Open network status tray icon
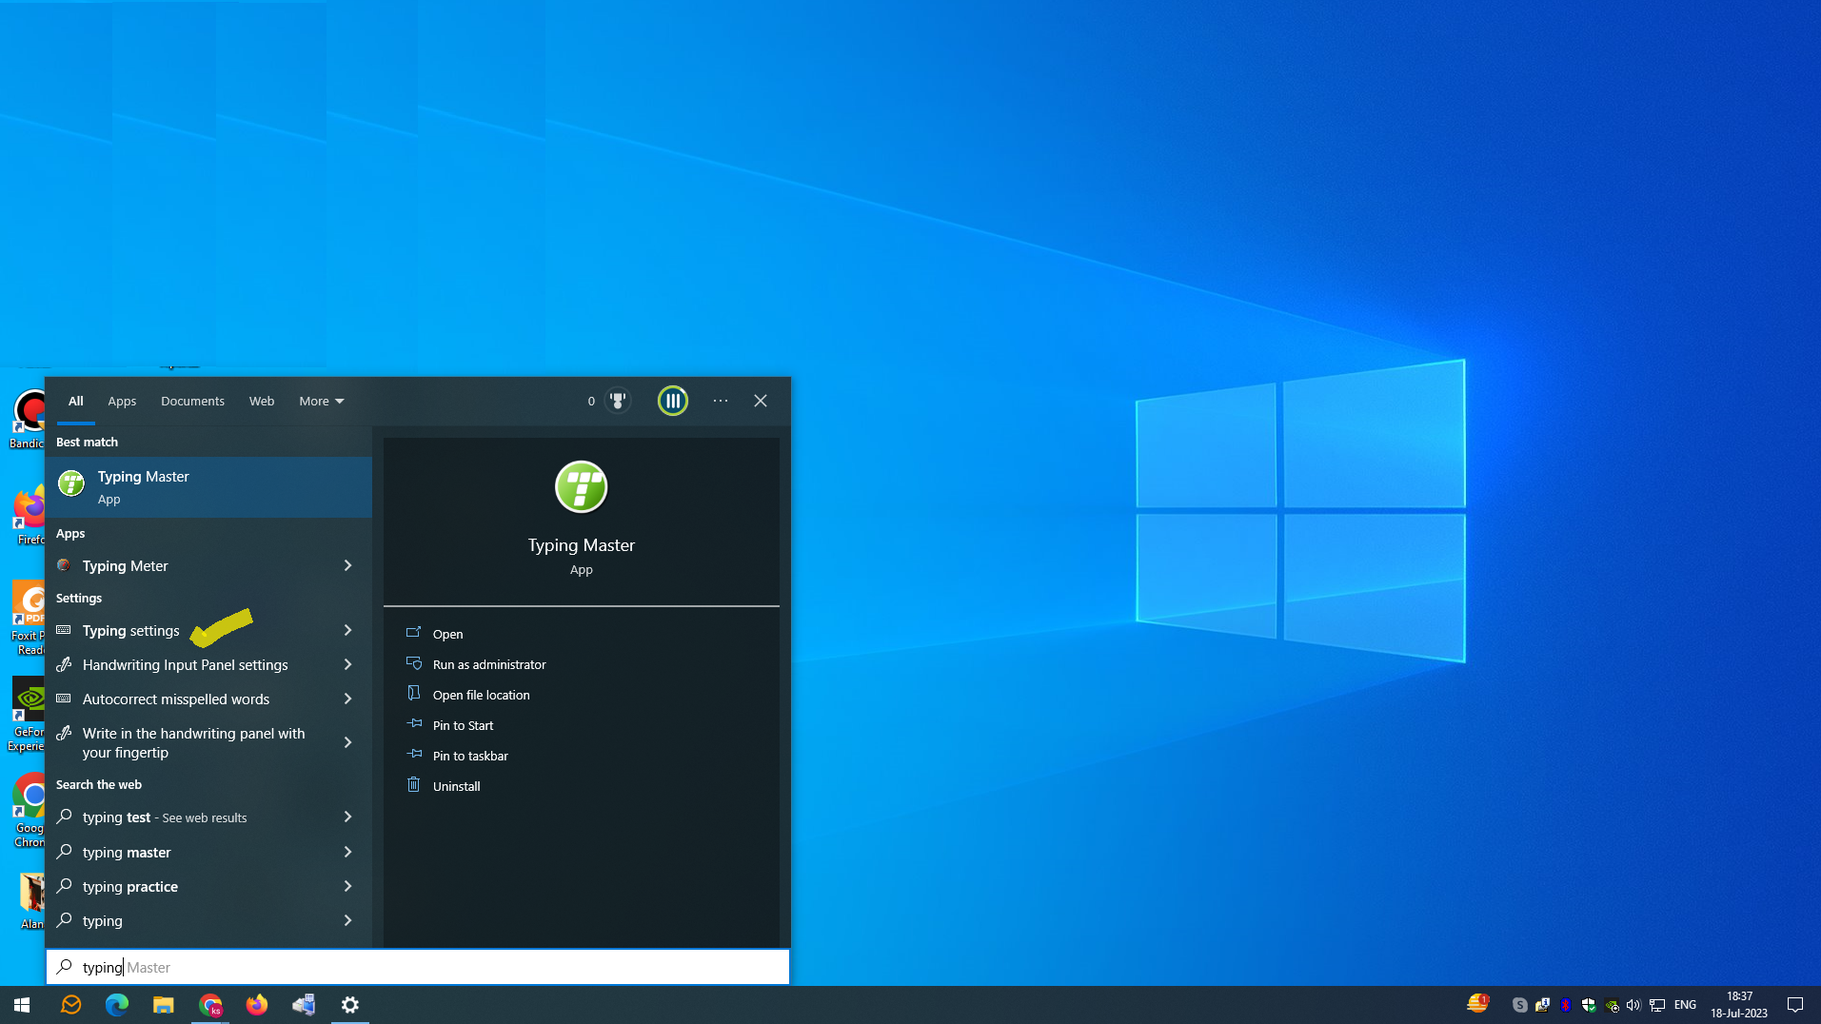Screen dimensions: 1821x1024 [x=1658, y=1005]
